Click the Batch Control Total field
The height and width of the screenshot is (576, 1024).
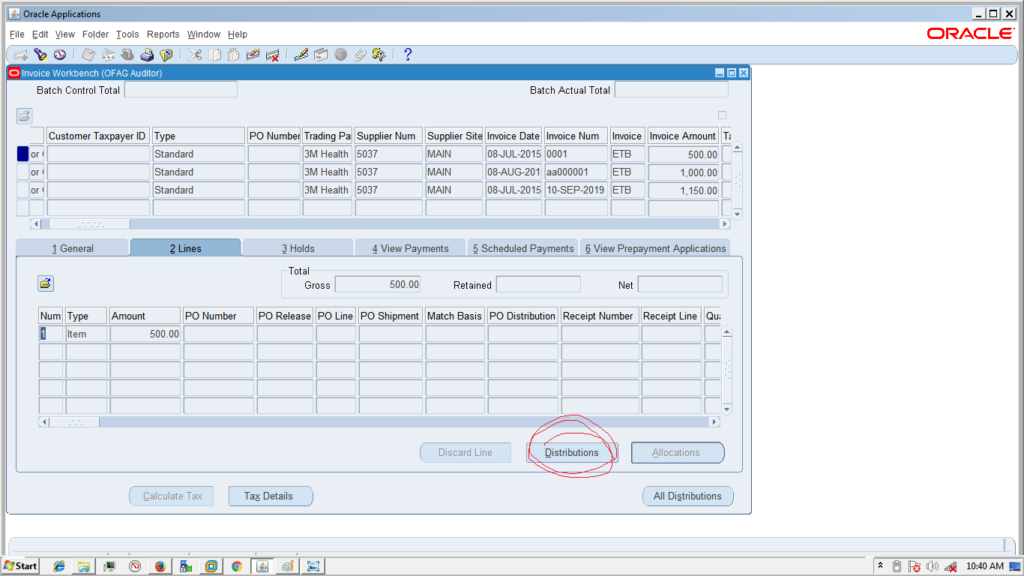[181, 90]
